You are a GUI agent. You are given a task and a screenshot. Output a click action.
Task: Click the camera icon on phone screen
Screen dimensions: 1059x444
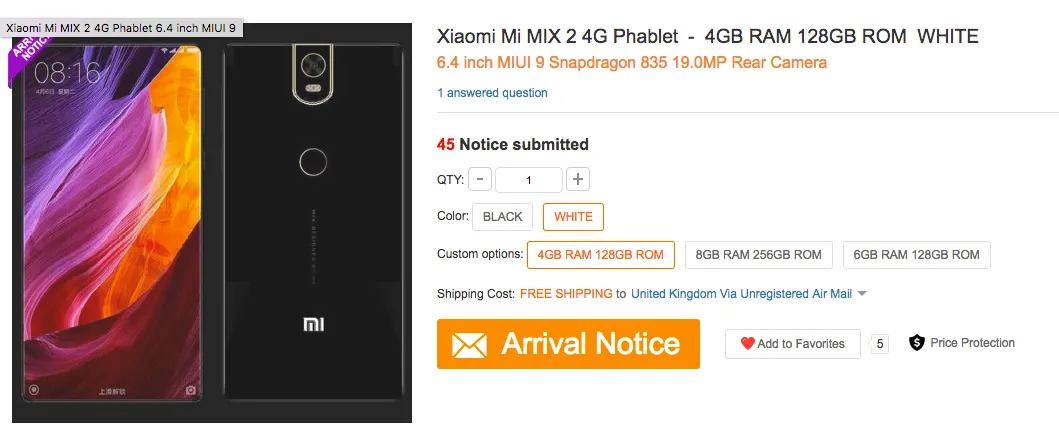click(191, 390)
